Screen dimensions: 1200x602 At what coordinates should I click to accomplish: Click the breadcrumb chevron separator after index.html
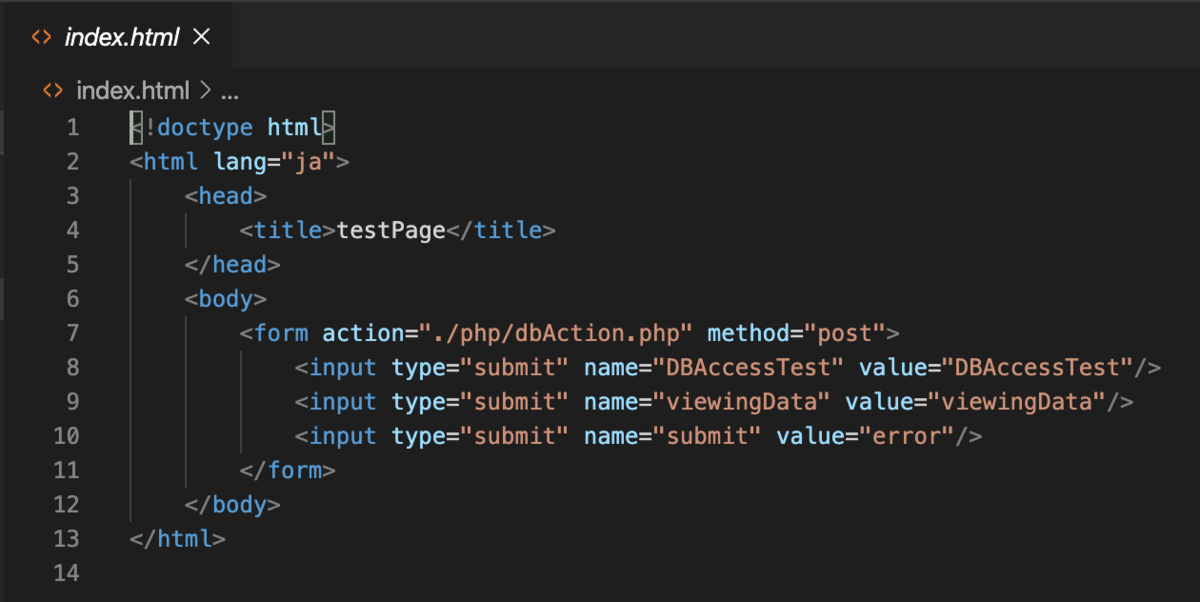[x=204, y=92]
